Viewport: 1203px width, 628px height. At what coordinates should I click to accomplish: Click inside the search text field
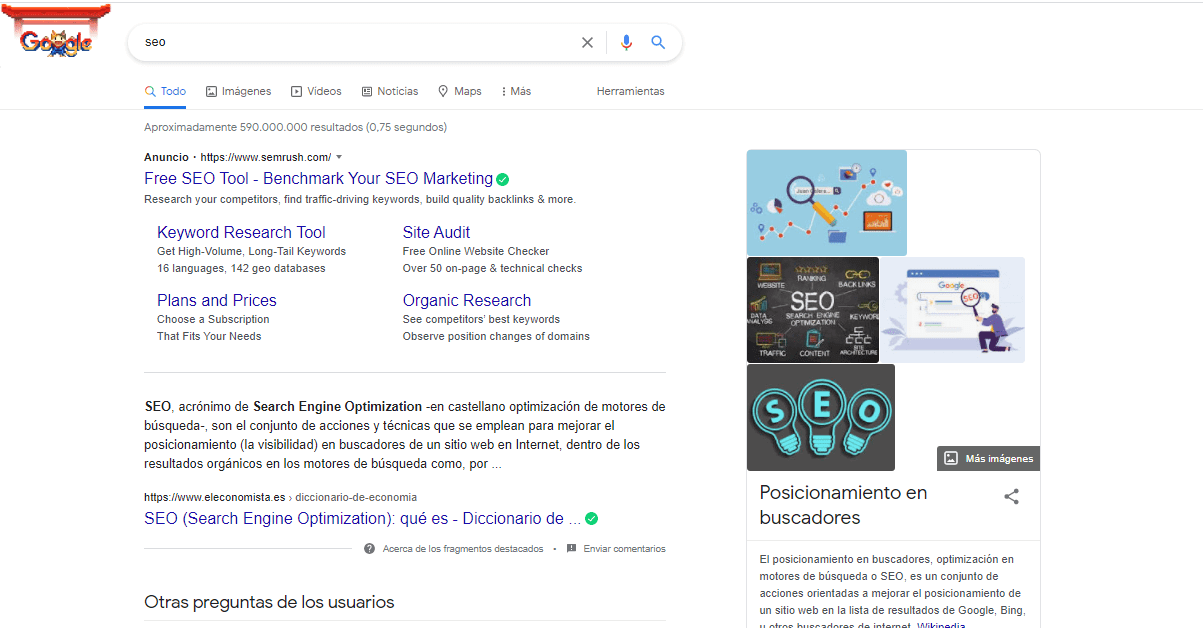point(350,42)
